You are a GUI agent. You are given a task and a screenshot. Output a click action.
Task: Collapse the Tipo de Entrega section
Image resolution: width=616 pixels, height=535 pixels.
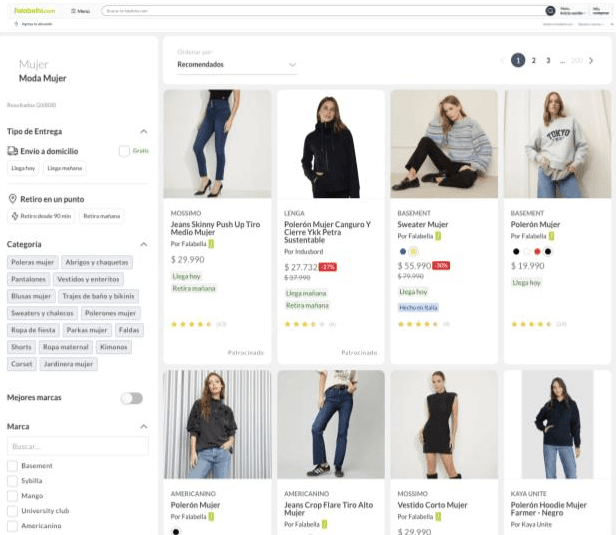[144, 132]
